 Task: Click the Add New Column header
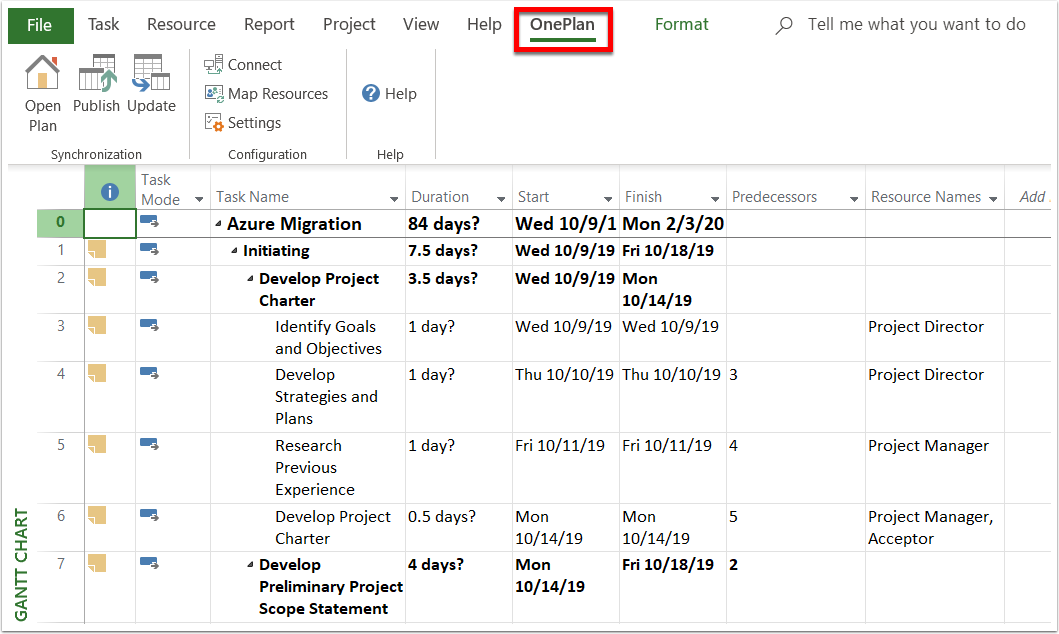1031,197
